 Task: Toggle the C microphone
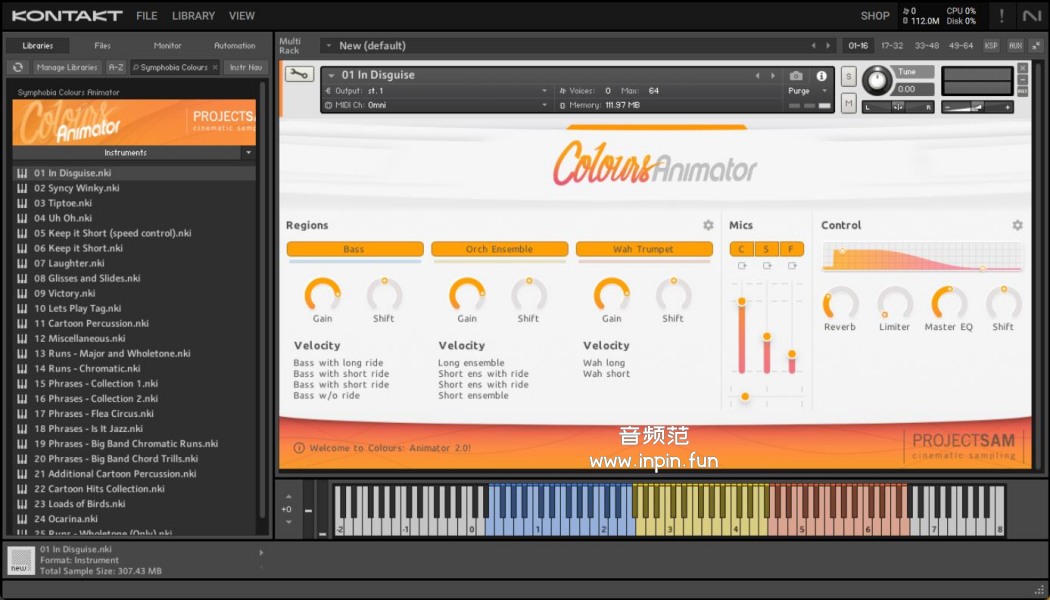point(741,249)
